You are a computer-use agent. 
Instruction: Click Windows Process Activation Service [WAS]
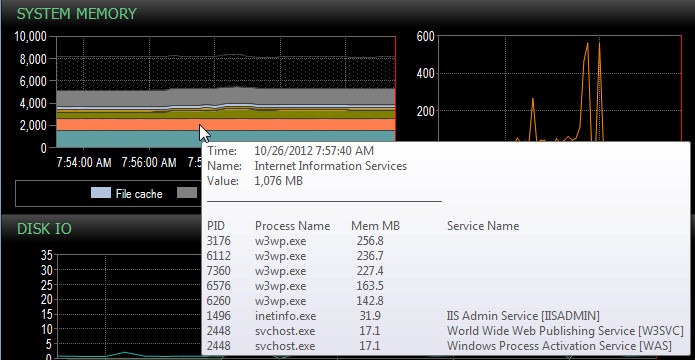[559, 346]
